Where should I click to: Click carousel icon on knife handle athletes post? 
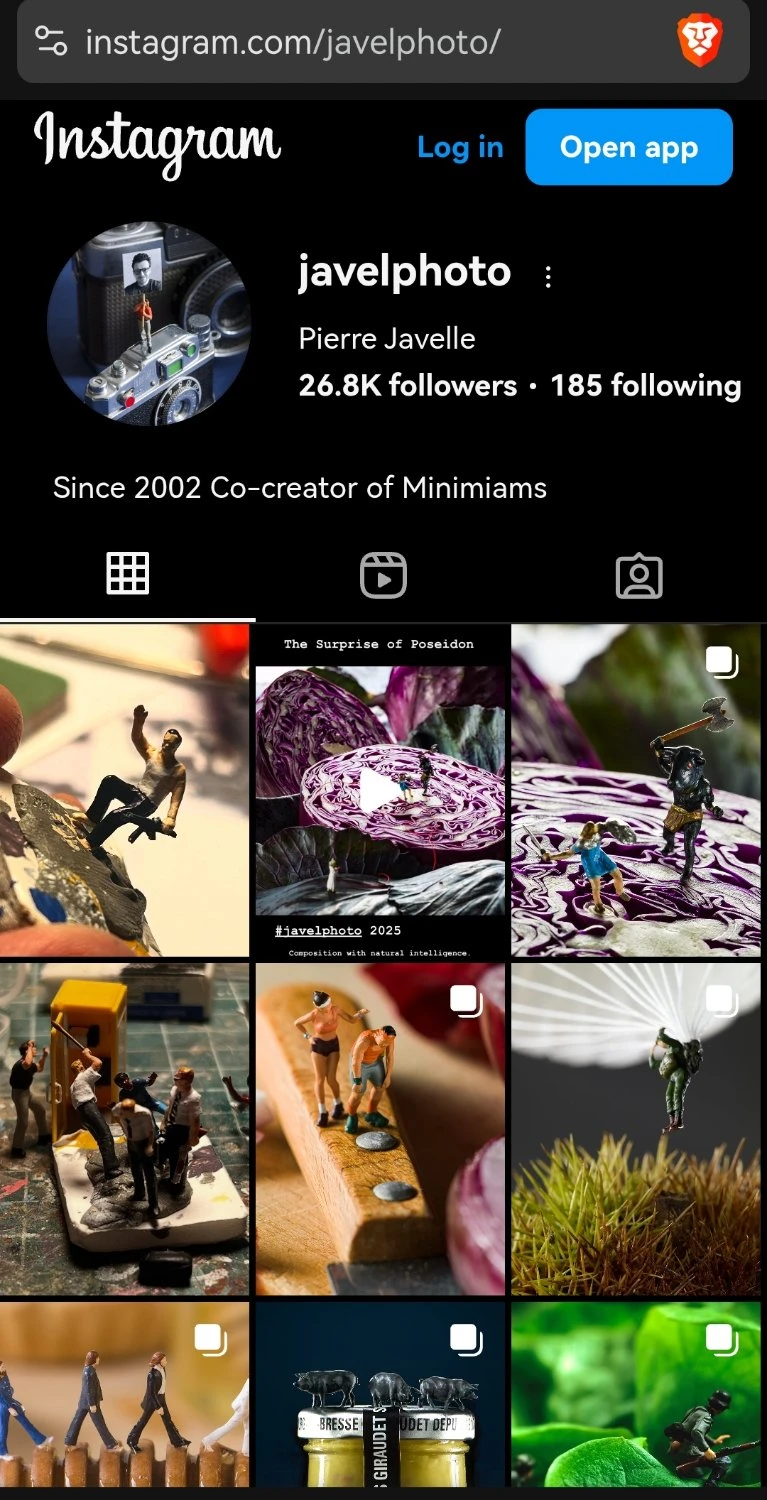(x=466, y=1000)
